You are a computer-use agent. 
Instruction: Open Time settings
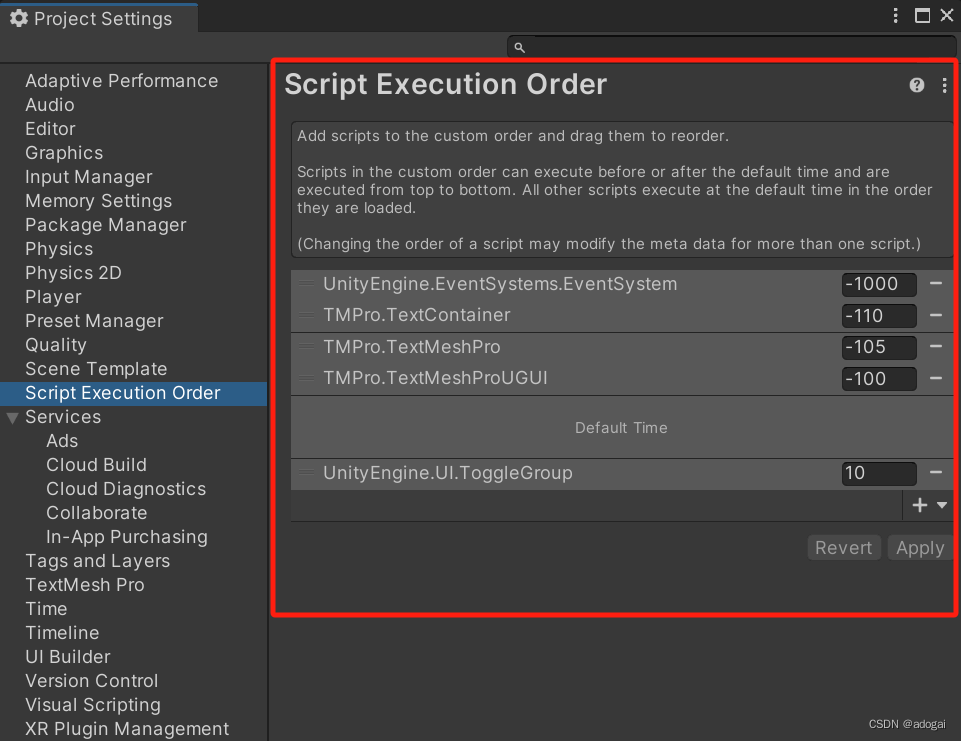(x=46, y=609)
